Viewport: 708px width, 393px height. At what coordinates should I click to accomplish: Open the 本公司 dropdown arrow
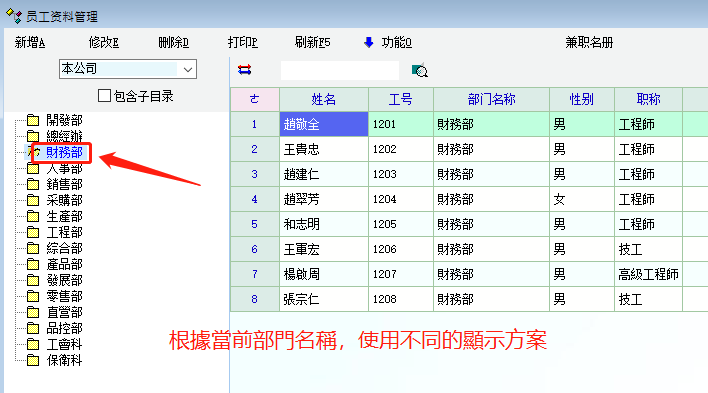pos(188,69)
